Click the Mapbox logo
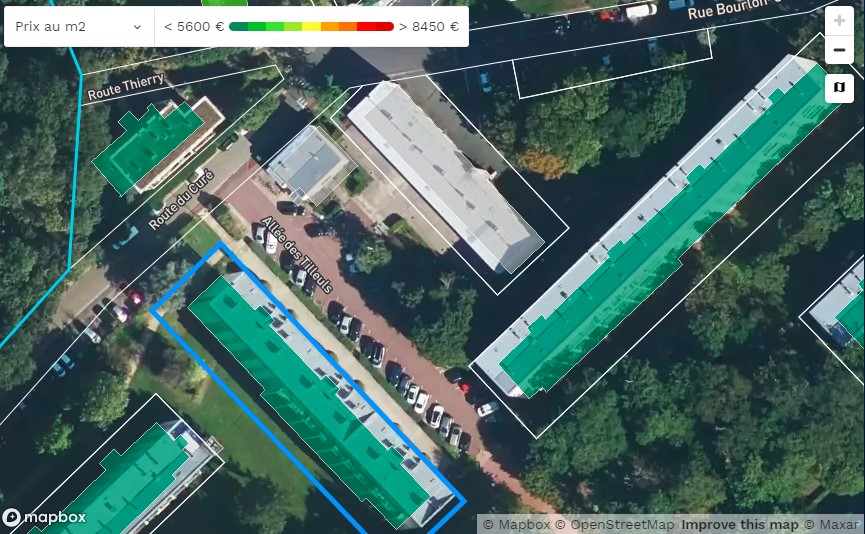The image size is (865, 534). pos(44,517)
